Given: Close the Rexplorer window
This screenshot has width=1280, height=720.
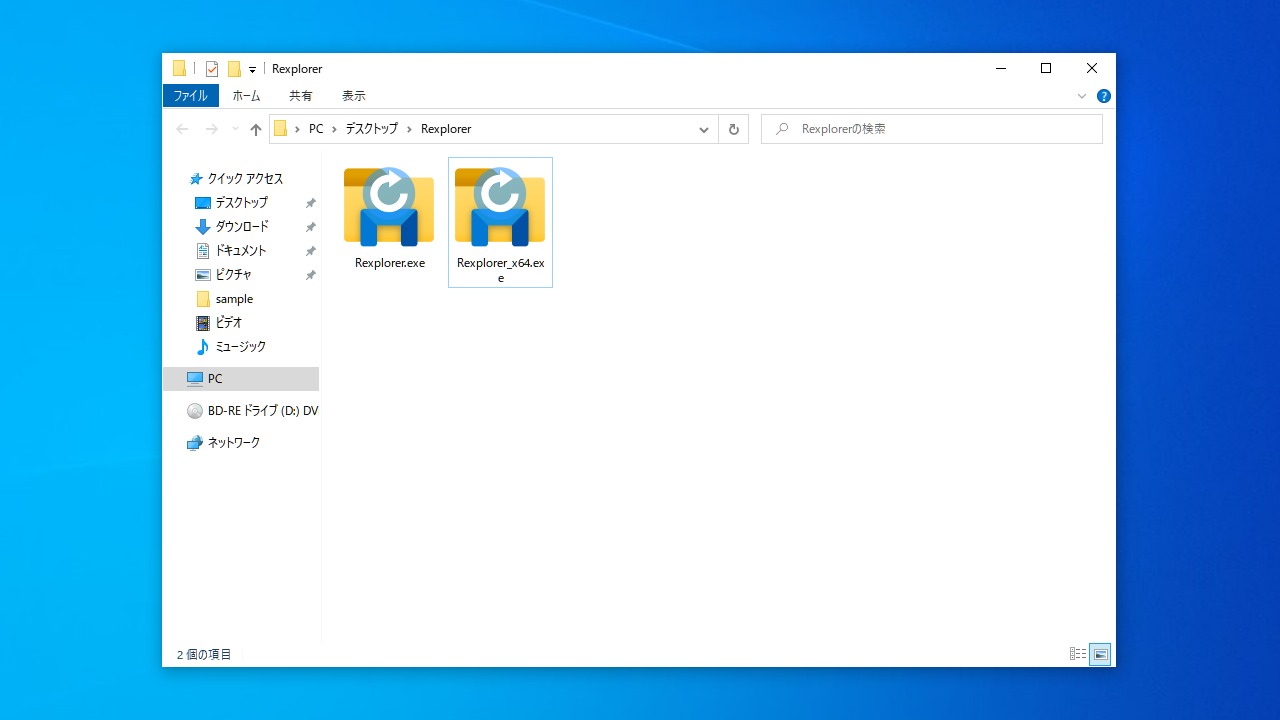Looking at the screenshot, I should pyautogui.click(x=1092, y=68).
